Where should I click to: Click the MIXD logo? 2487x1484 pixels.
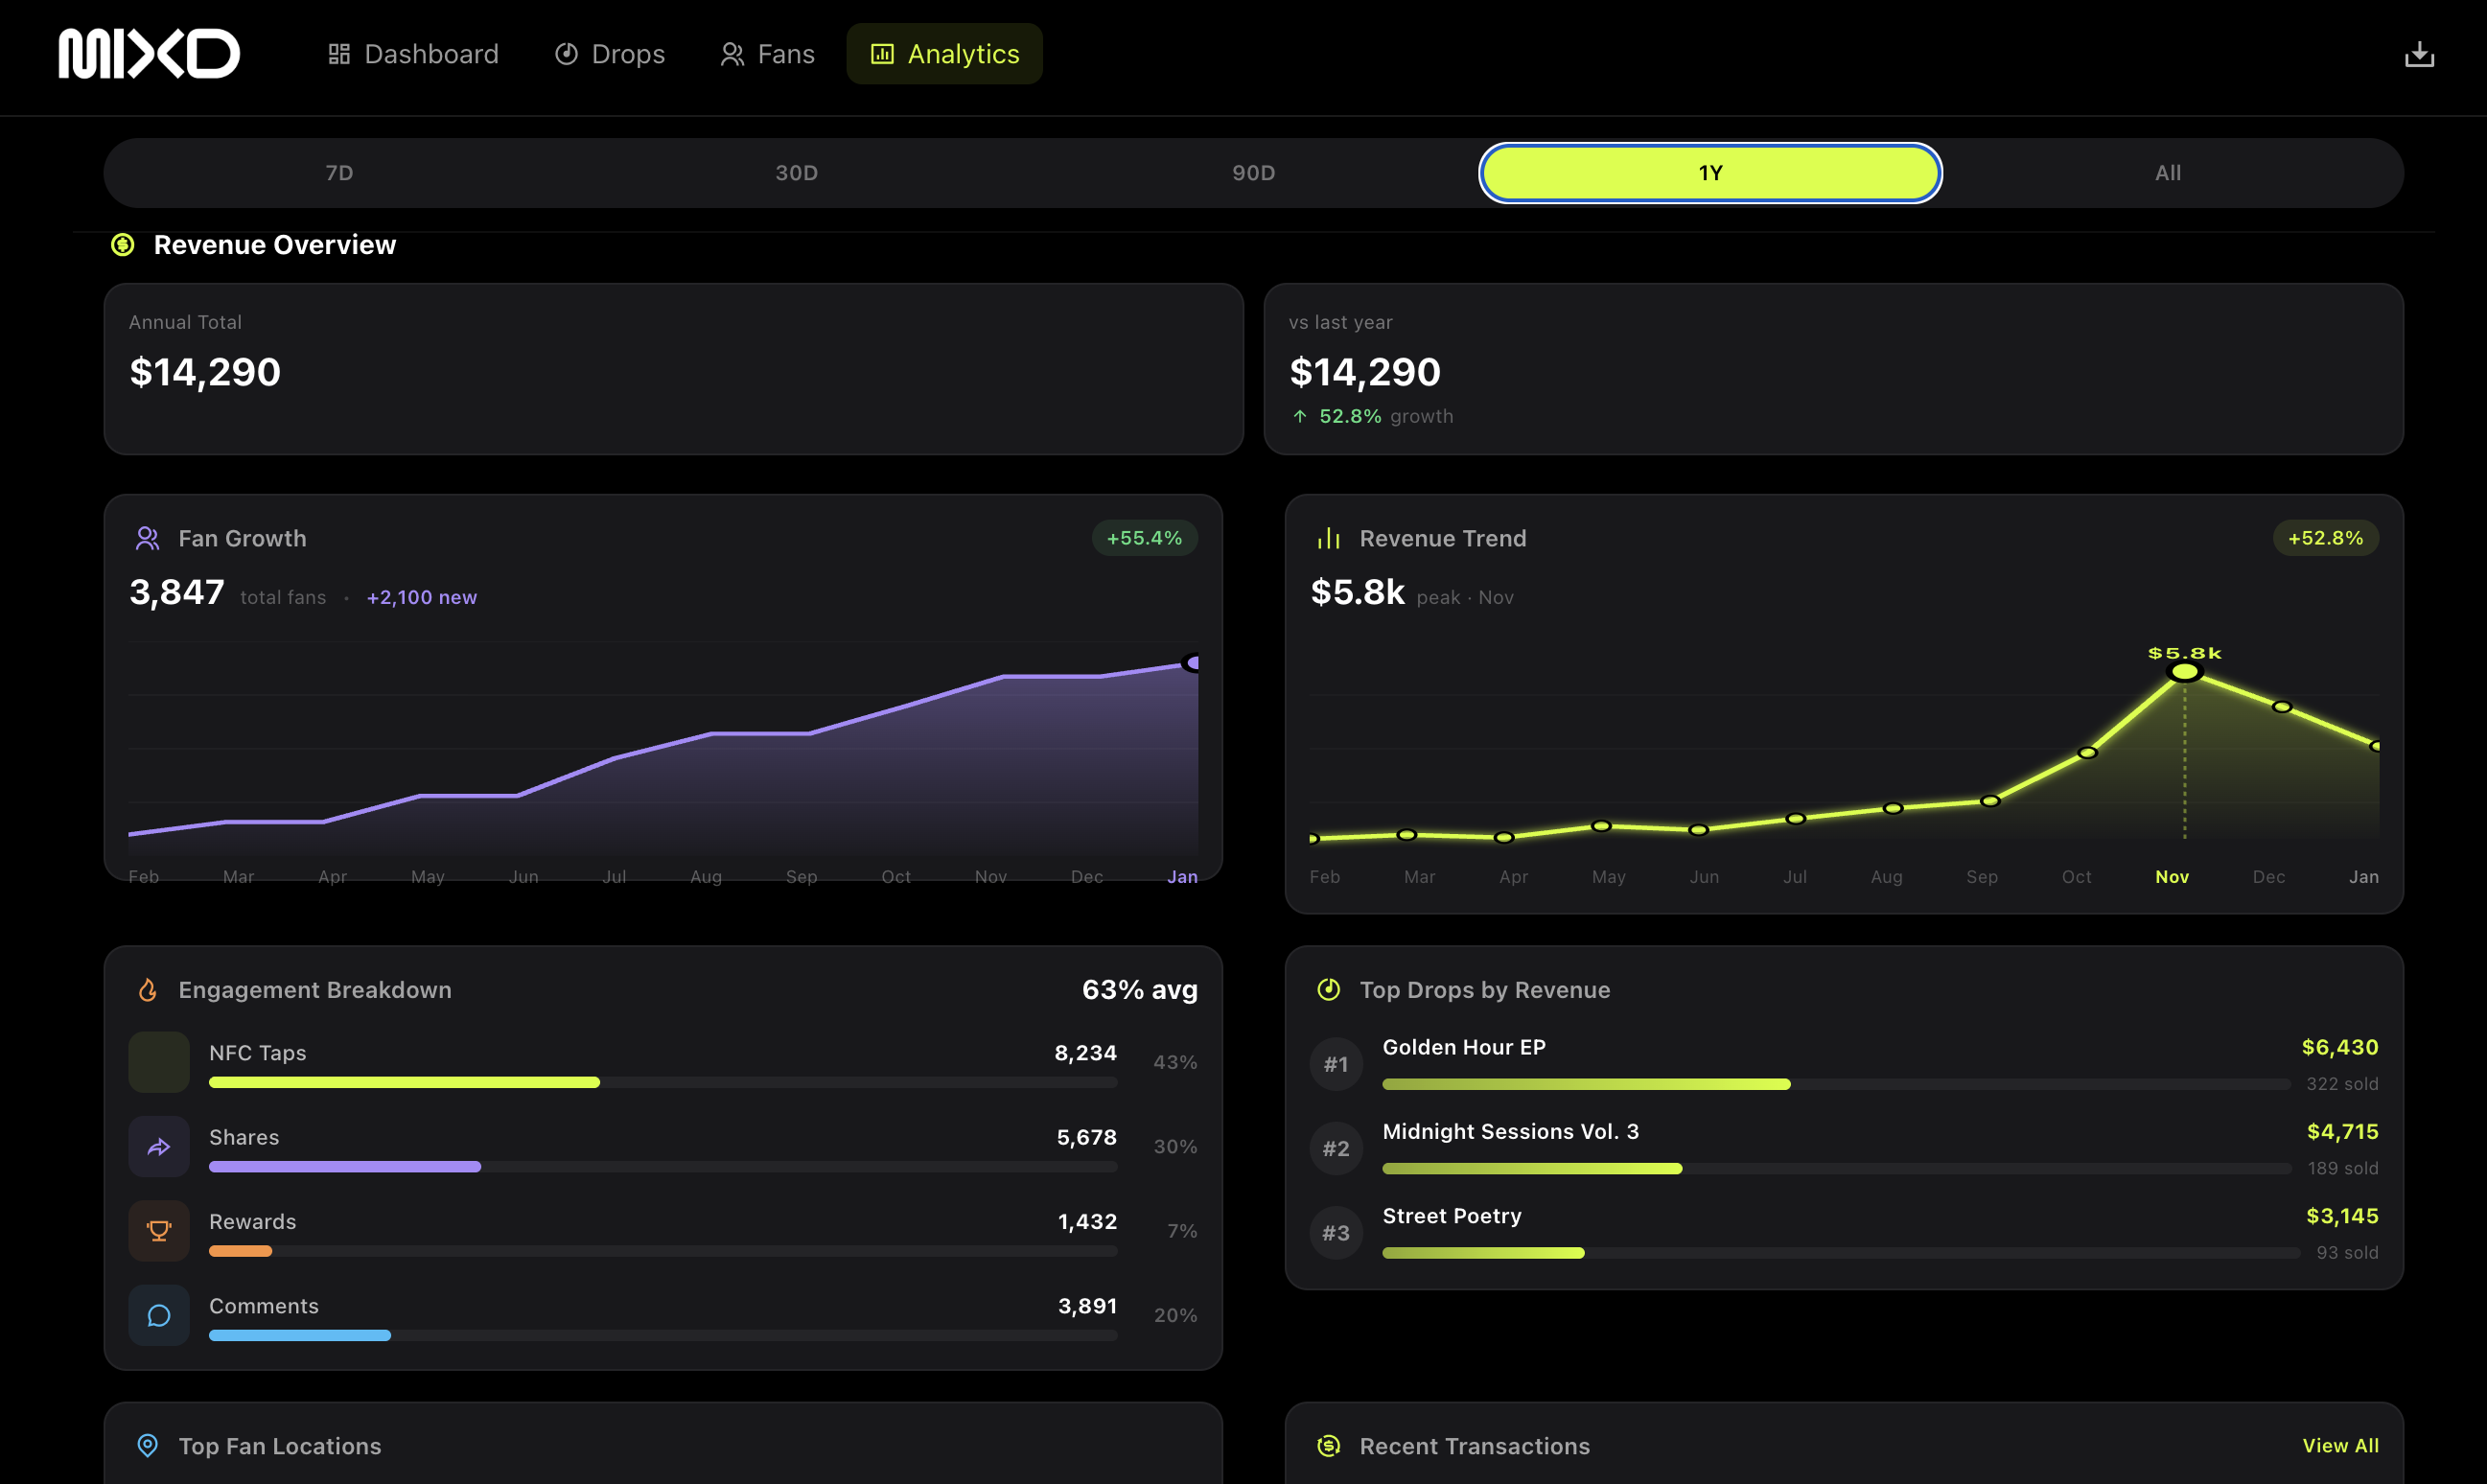pyautogui.click(x=149, y=53)
